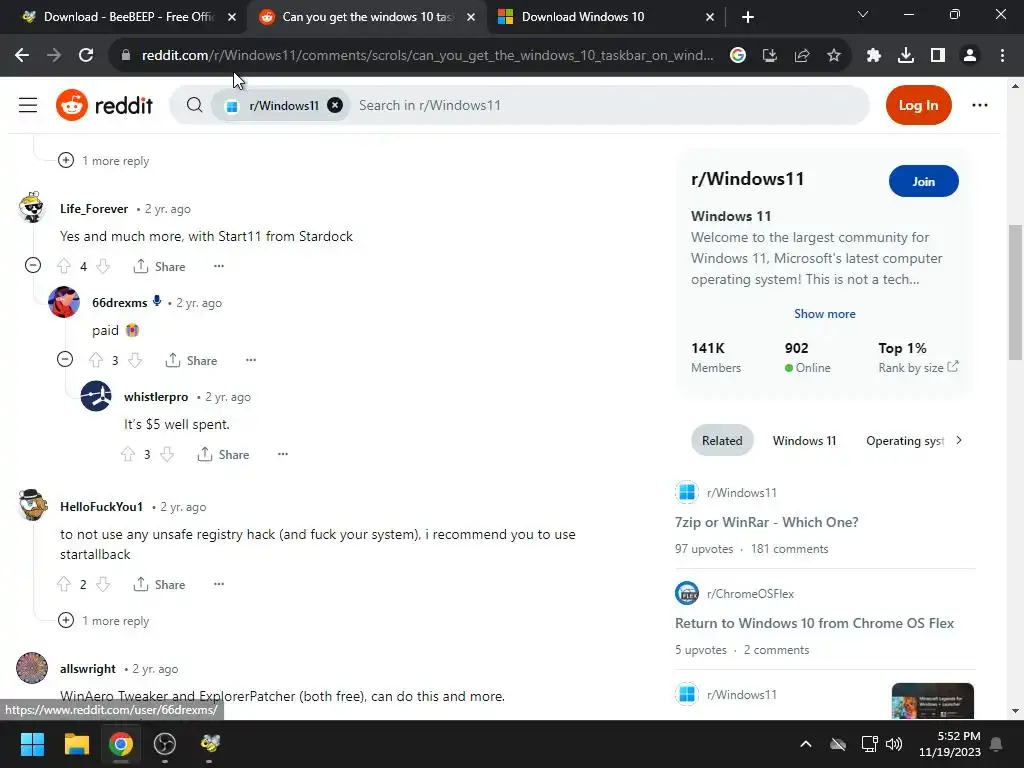Screen dimensions: 1024x768
Task: Click the Google icon in address bar
Action: [737, 56]
